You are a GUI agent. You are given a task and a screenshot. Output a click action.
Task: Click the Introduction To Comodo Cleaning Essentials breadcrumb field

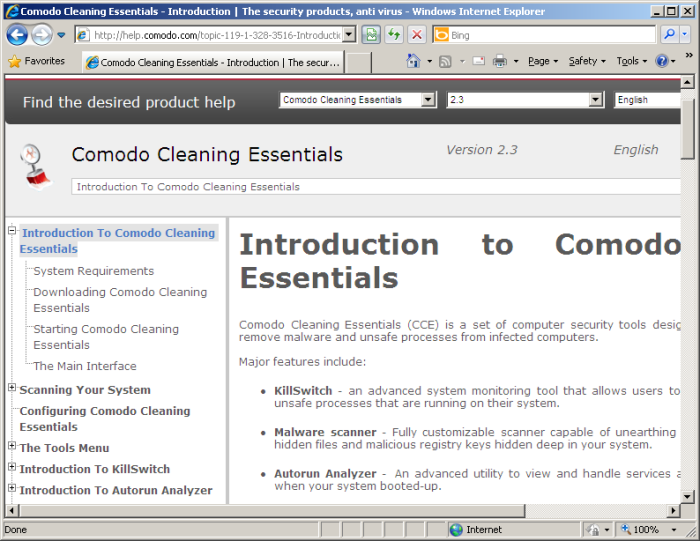pyautogui.click(x=376, y=187)
